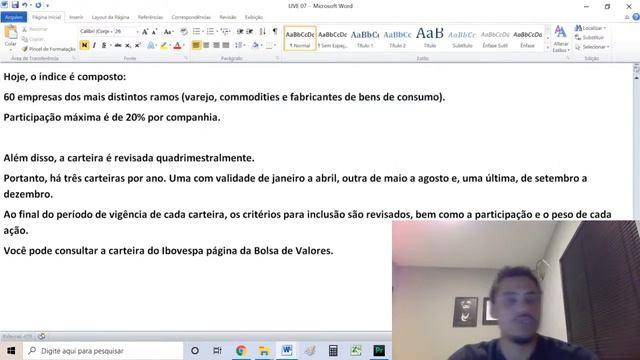Open the font name dropdown

point(111,31)
